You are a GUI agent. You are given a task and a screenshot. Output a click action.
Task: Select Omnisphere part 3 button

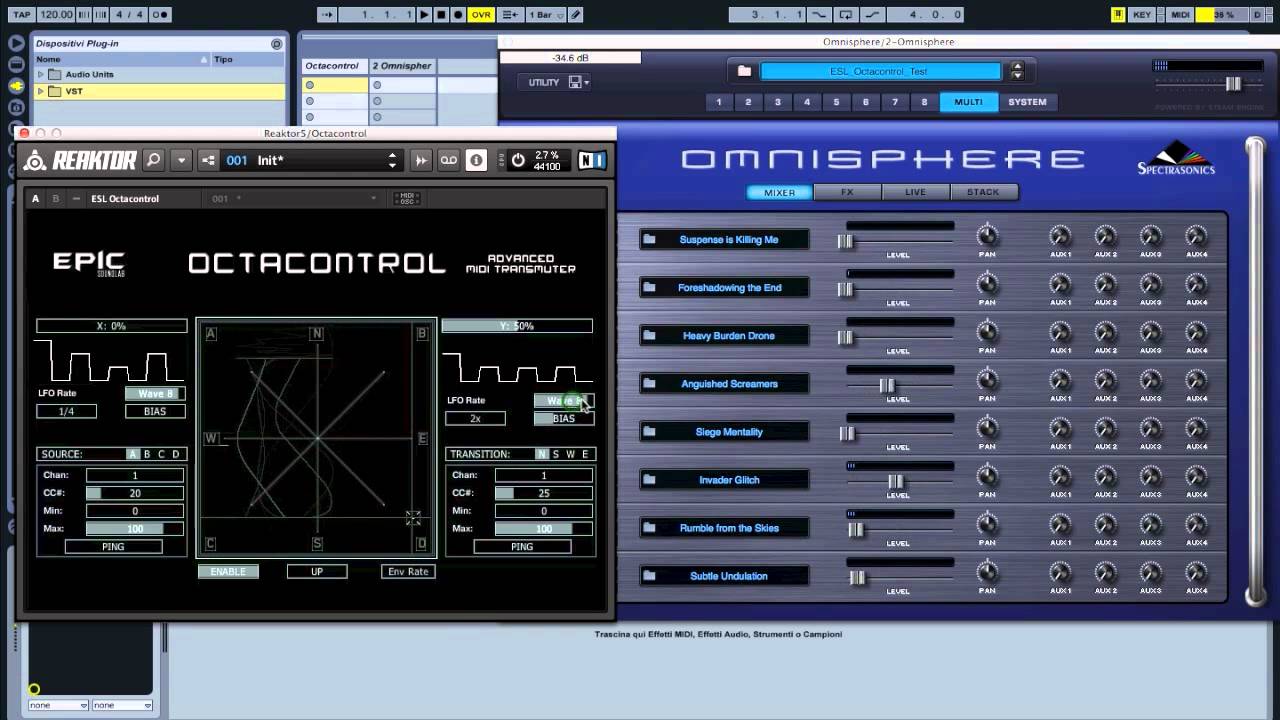pos(777,102)
